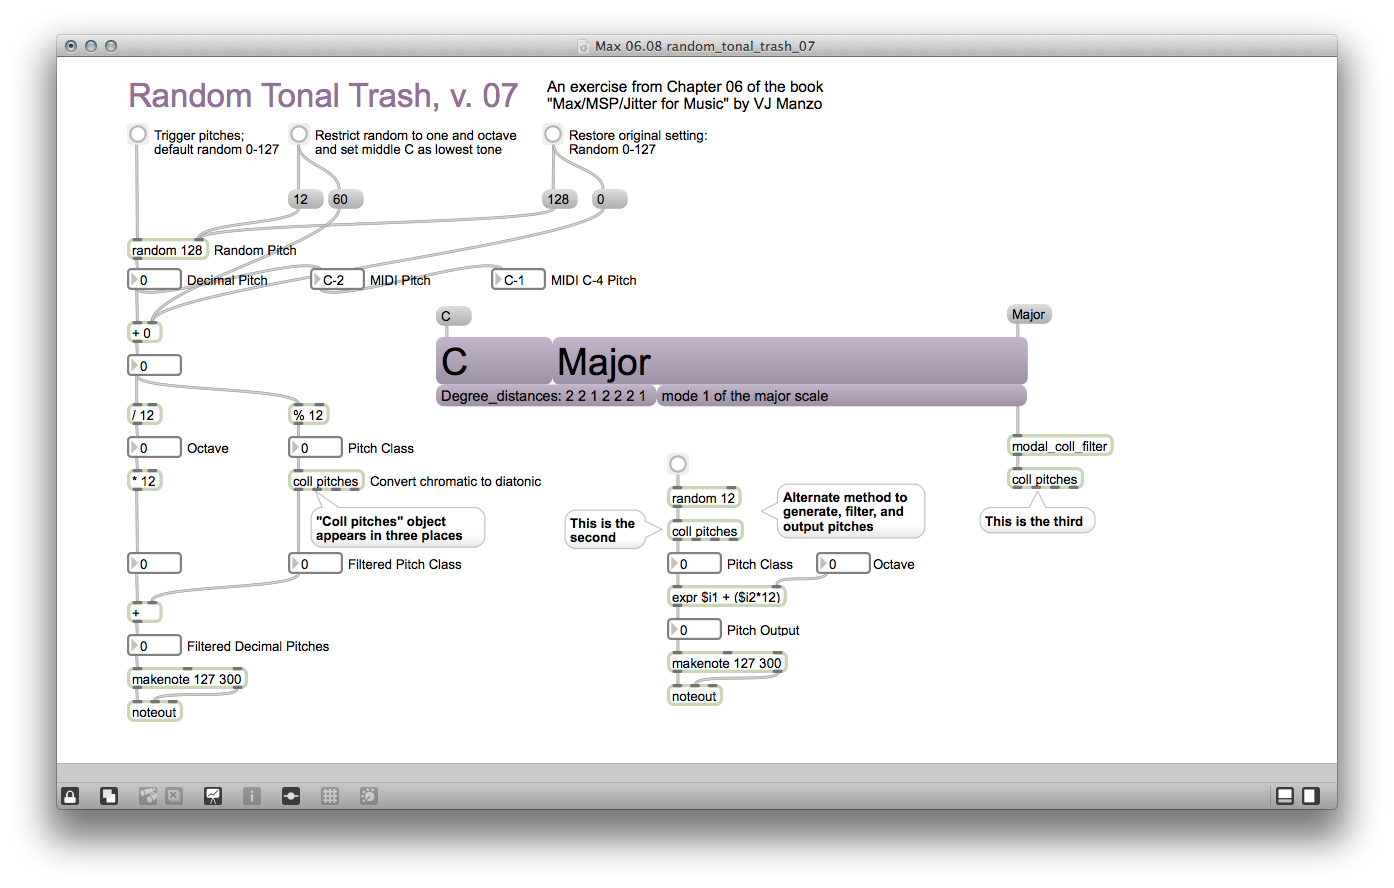The image size is (1394, 888).
Task: Click the Restrict random to one octave bang
Action: (x=299, y=134)
